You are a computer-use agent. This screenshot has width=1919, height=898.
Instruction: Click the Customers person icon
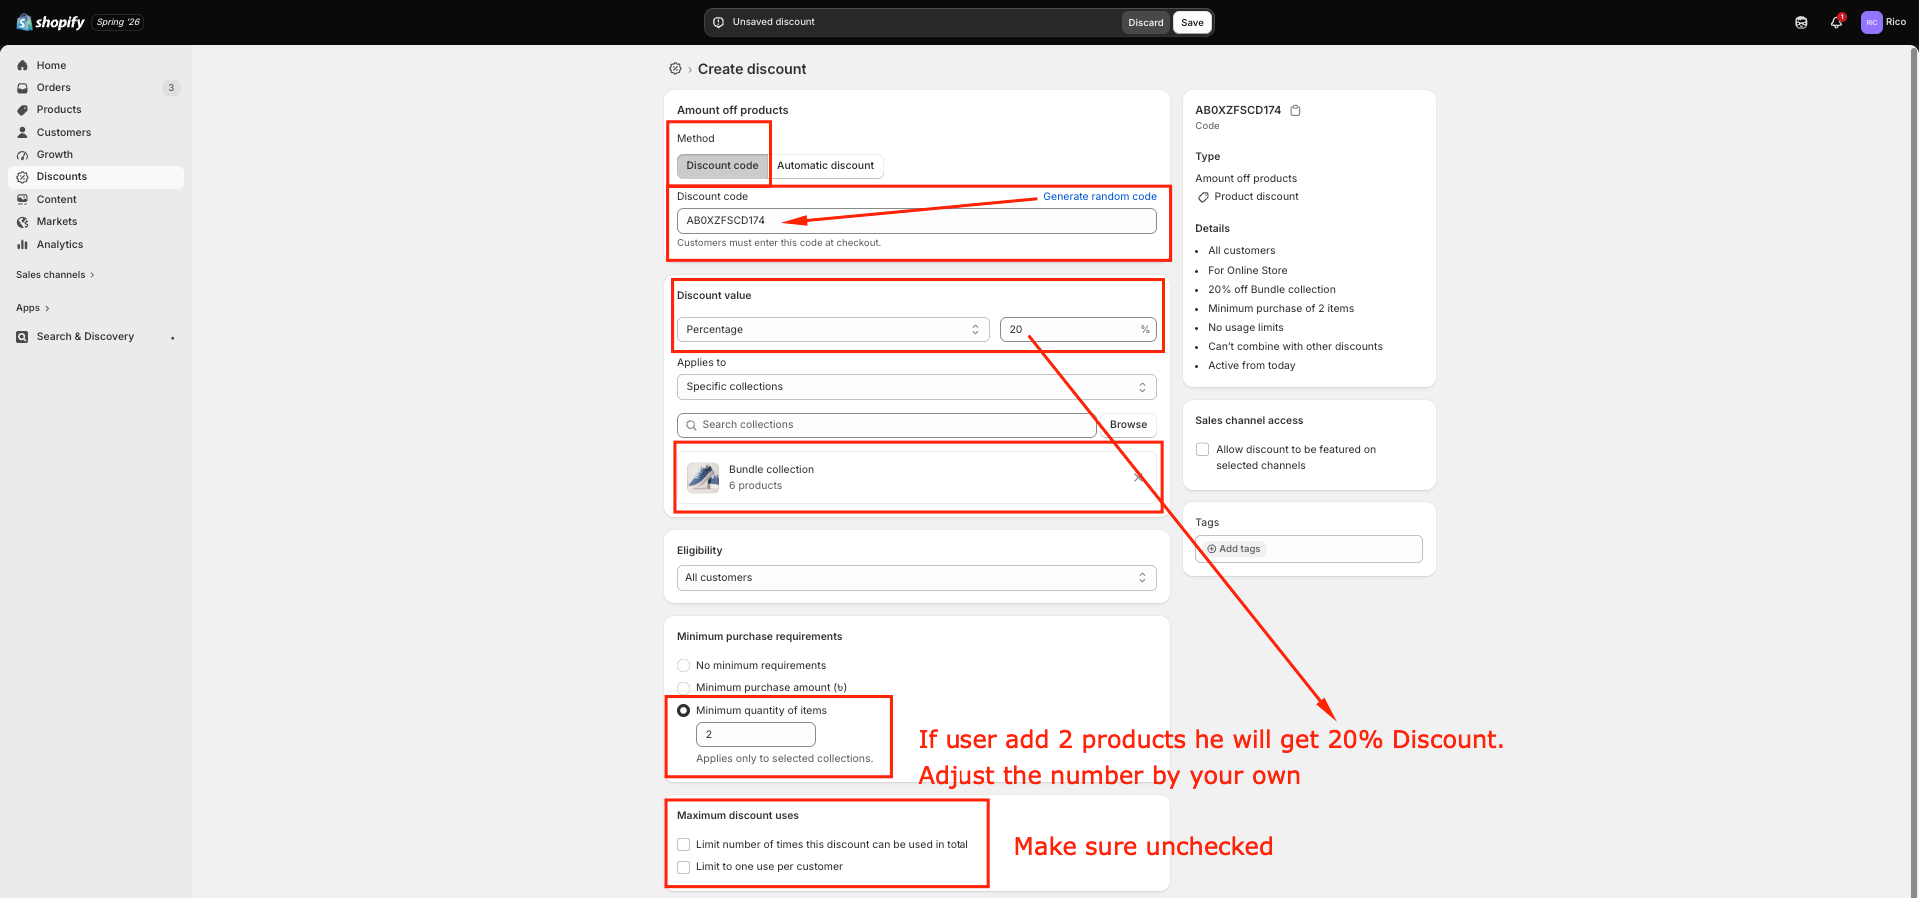click(22, 132)
